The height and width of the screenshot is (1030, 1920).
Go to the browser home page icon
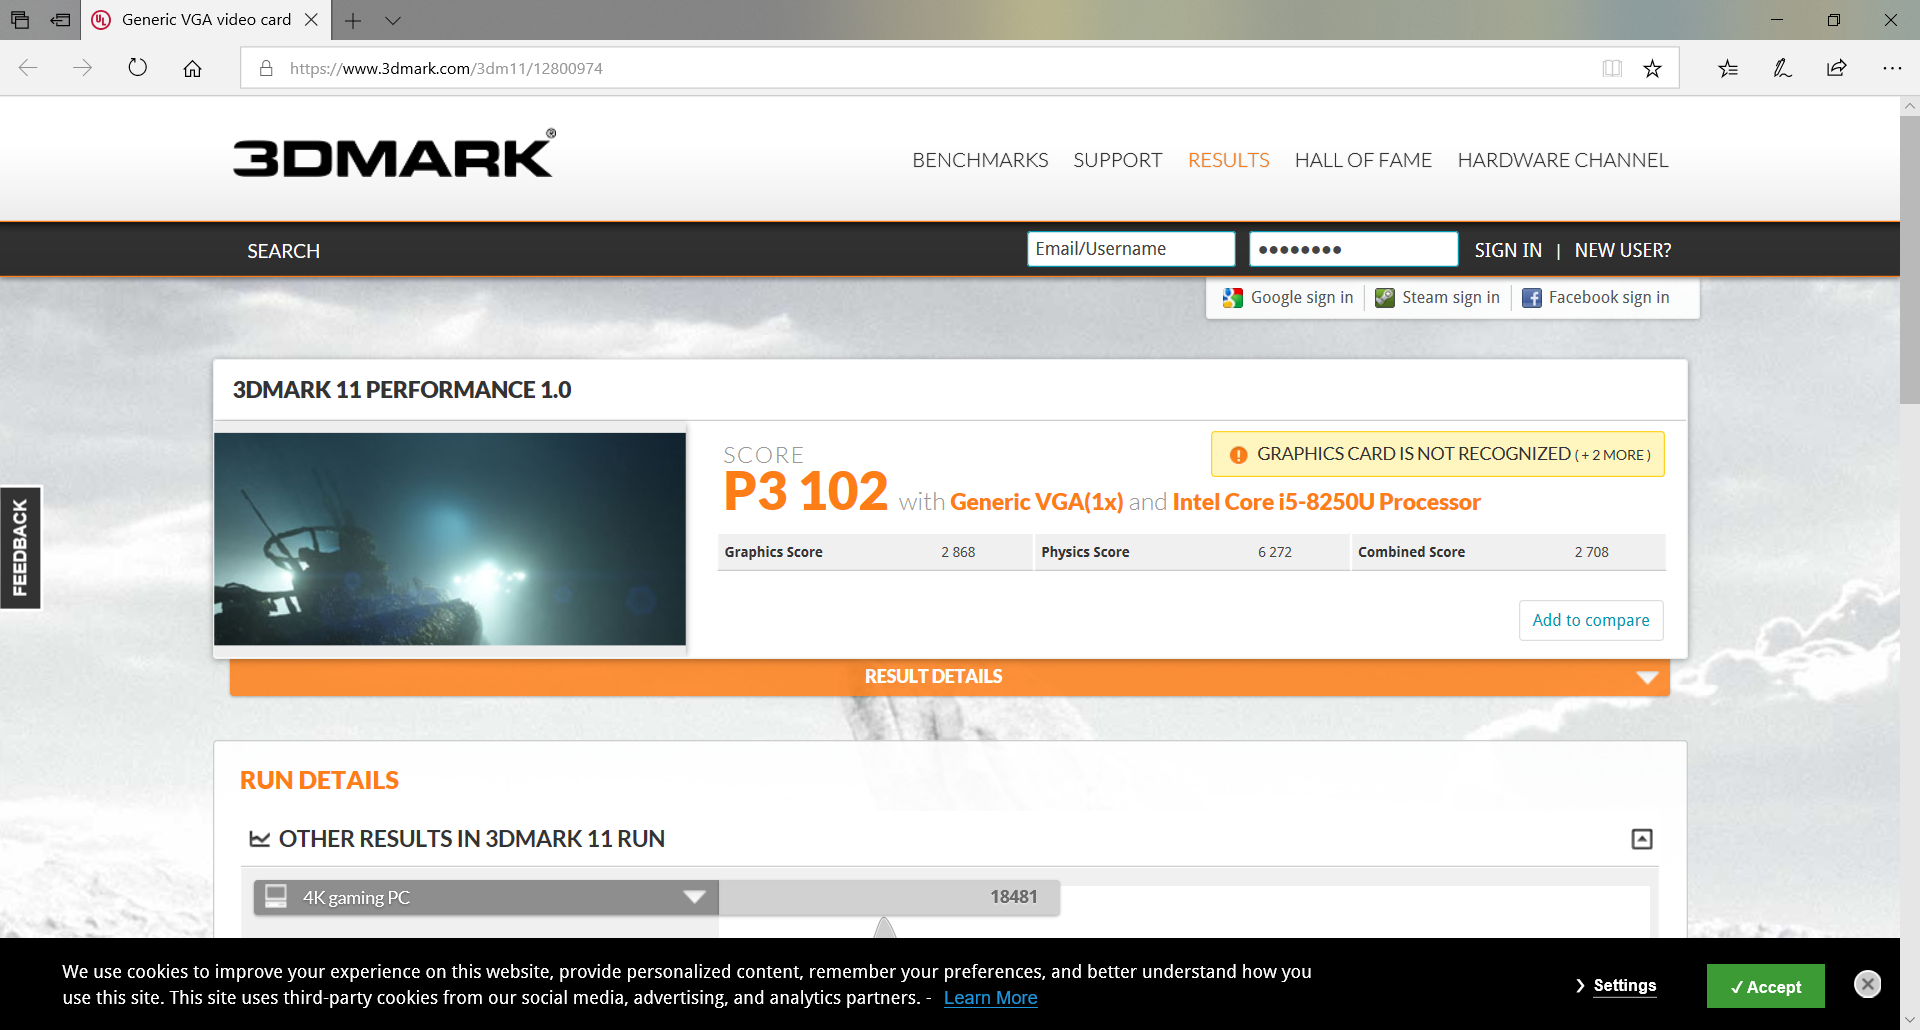click(x=192, y=68)
